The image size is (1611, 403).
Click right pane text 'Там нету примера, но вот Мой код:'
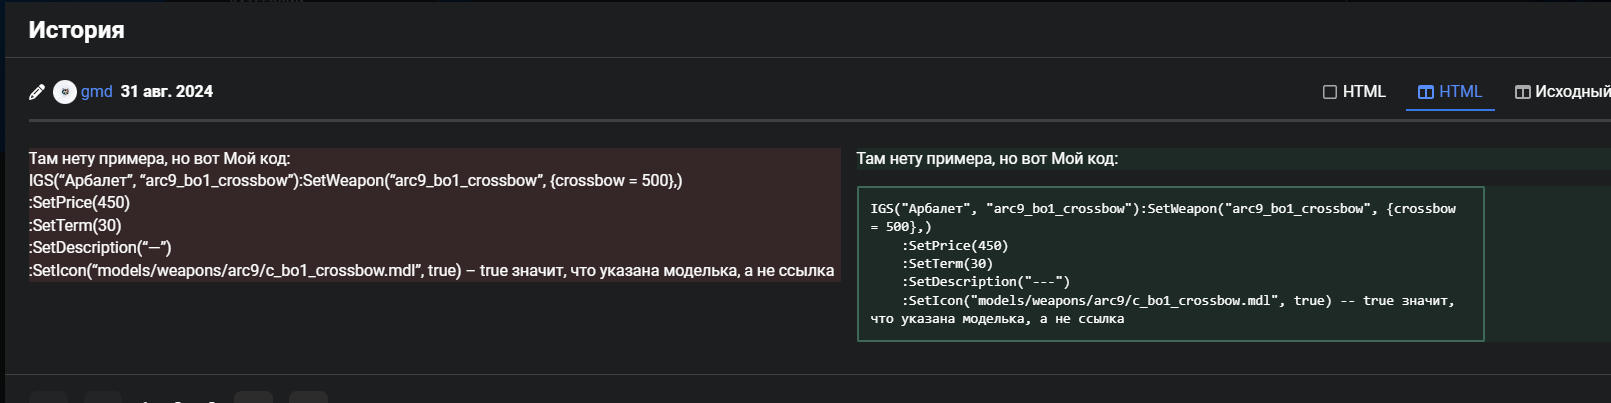(x=987, y=159)
